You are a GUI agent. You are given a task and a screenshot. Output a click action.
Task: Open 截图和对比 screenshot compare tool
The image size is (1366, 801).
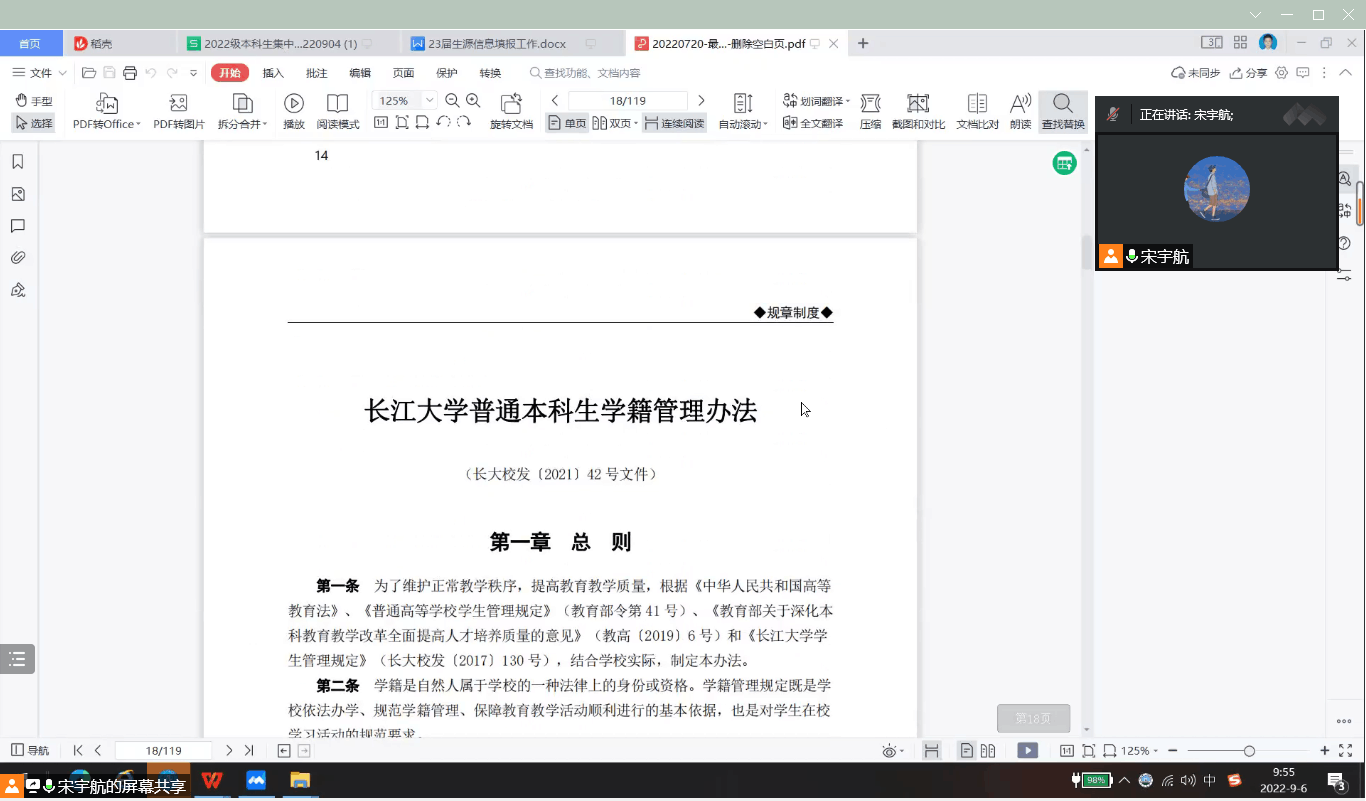click(x=918, y=111)
